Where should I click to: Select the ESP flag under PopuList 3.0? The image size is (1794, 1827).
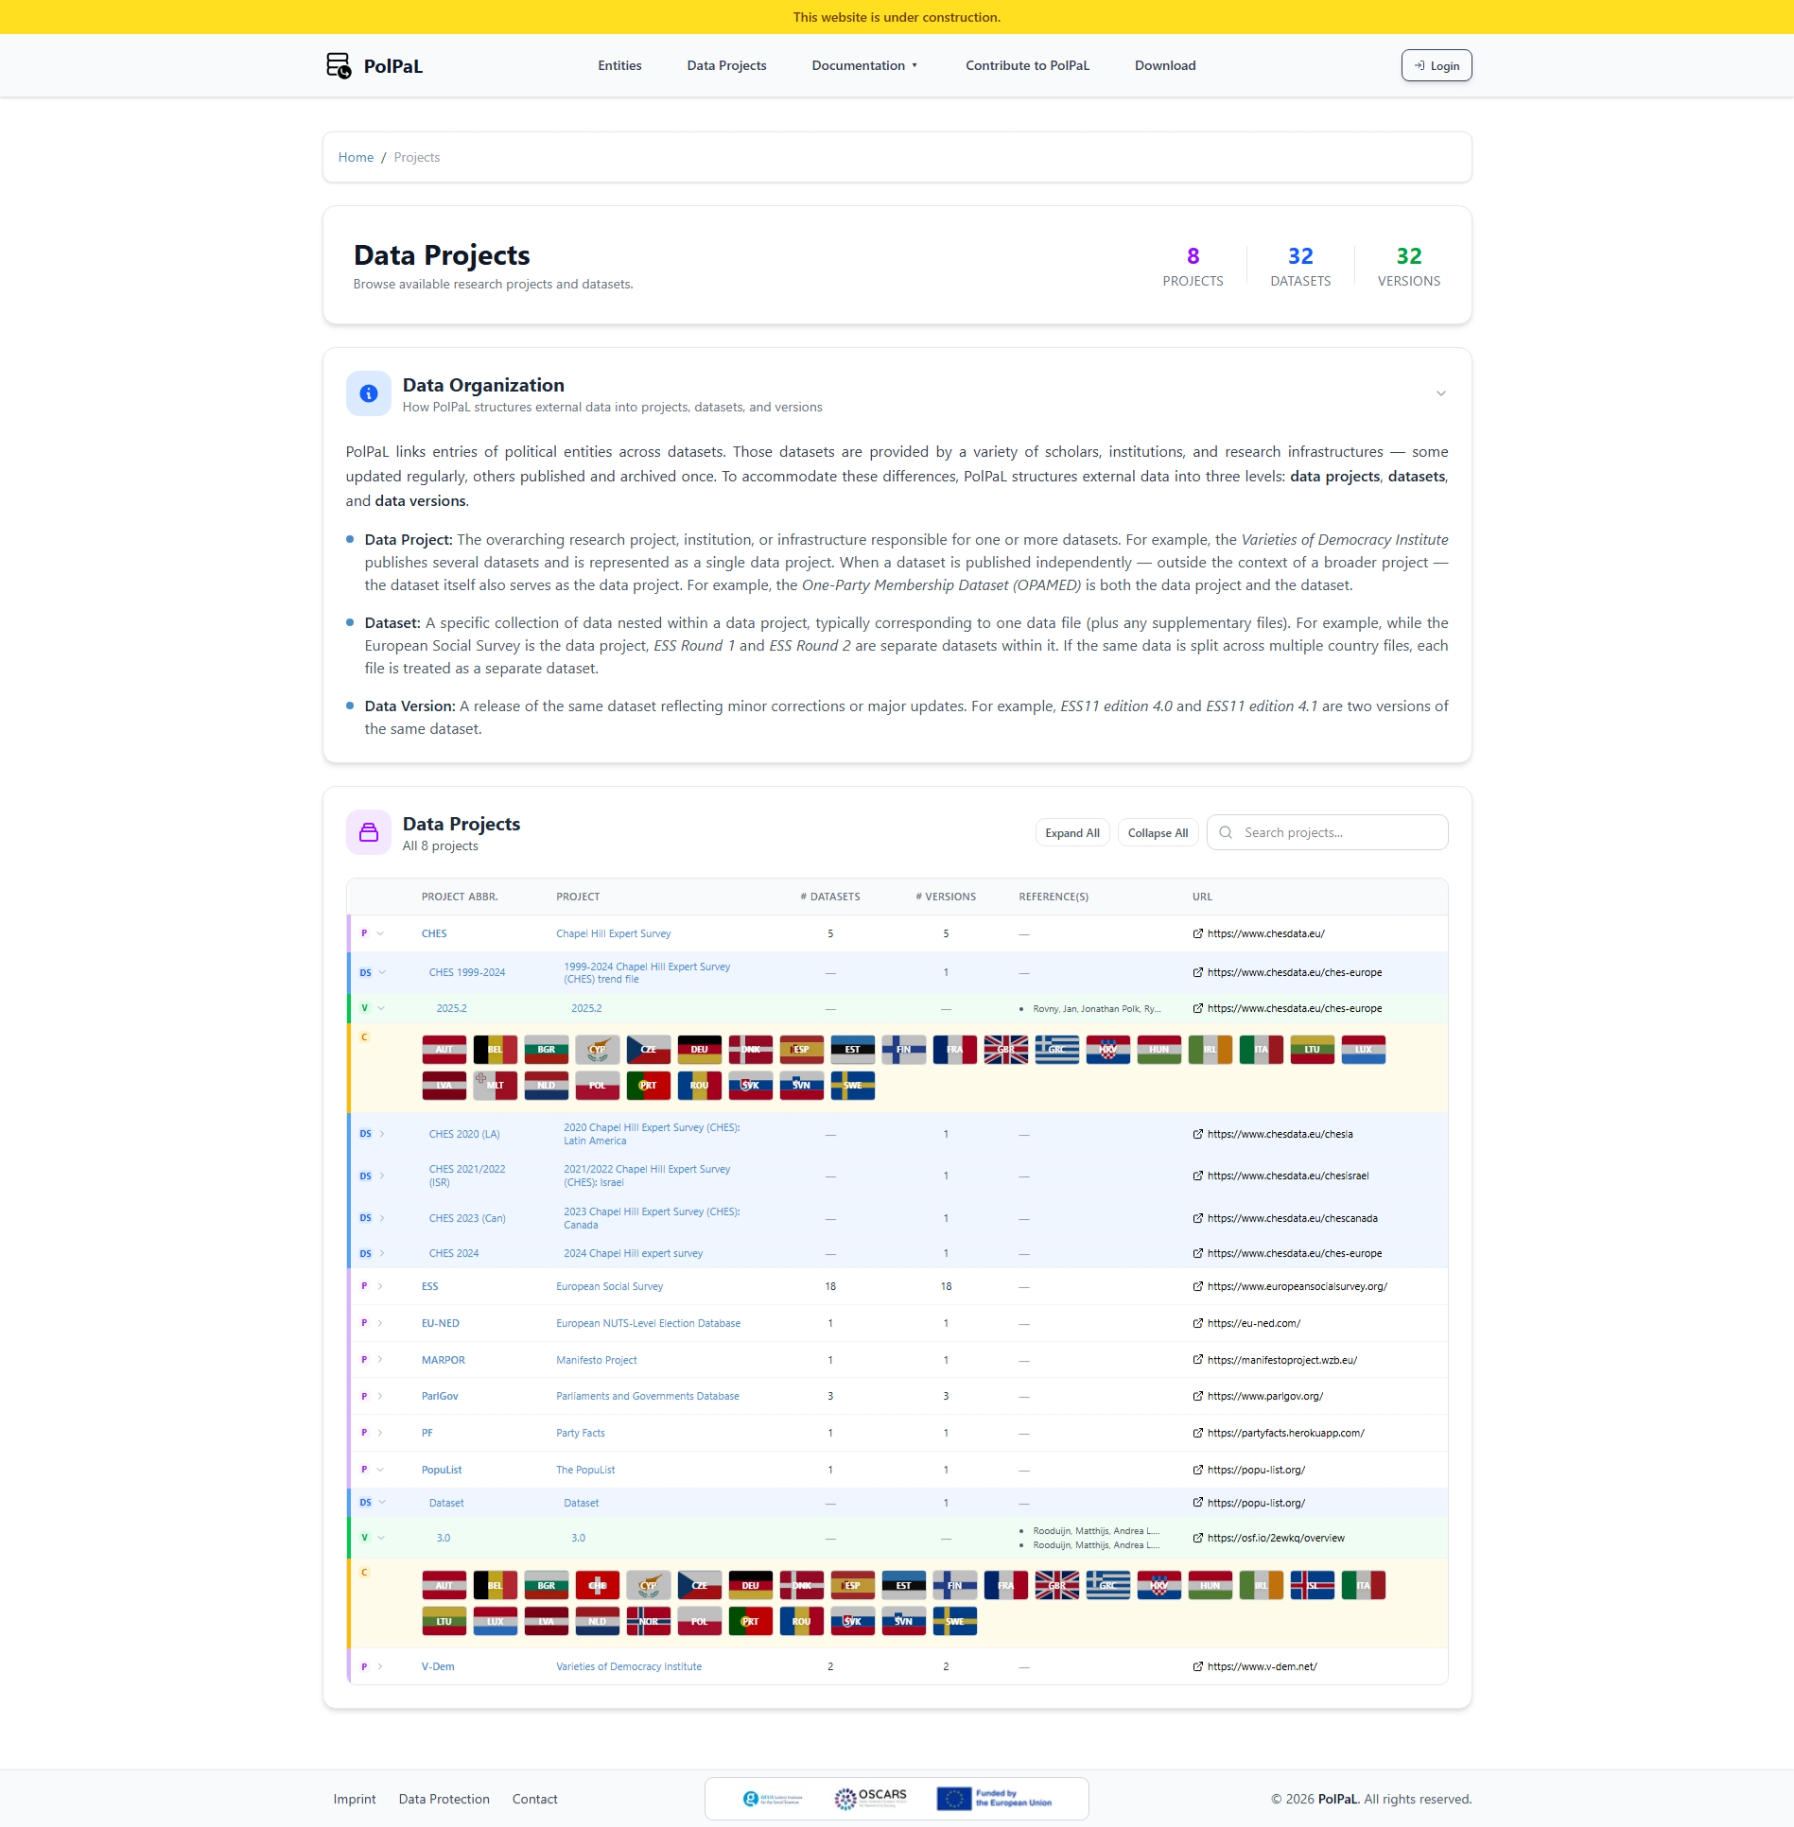click(852, 1585)
